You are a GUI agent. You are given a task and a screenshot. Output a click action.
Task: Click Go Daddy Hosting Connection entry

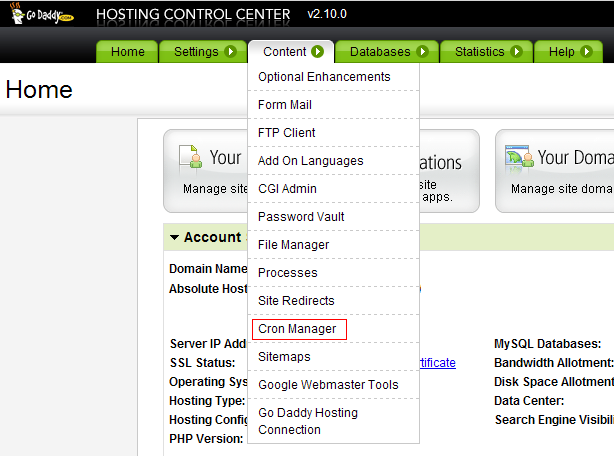coord(307,421)
